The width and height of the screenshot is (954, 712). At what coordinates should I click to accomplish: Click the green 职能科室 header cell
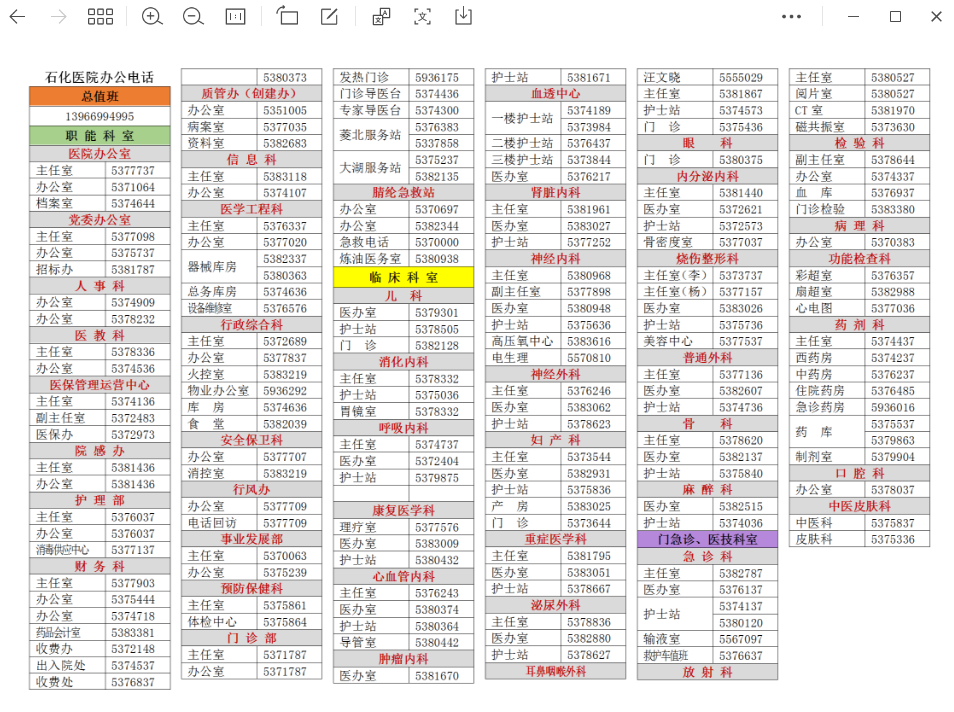tap(99, 136)
